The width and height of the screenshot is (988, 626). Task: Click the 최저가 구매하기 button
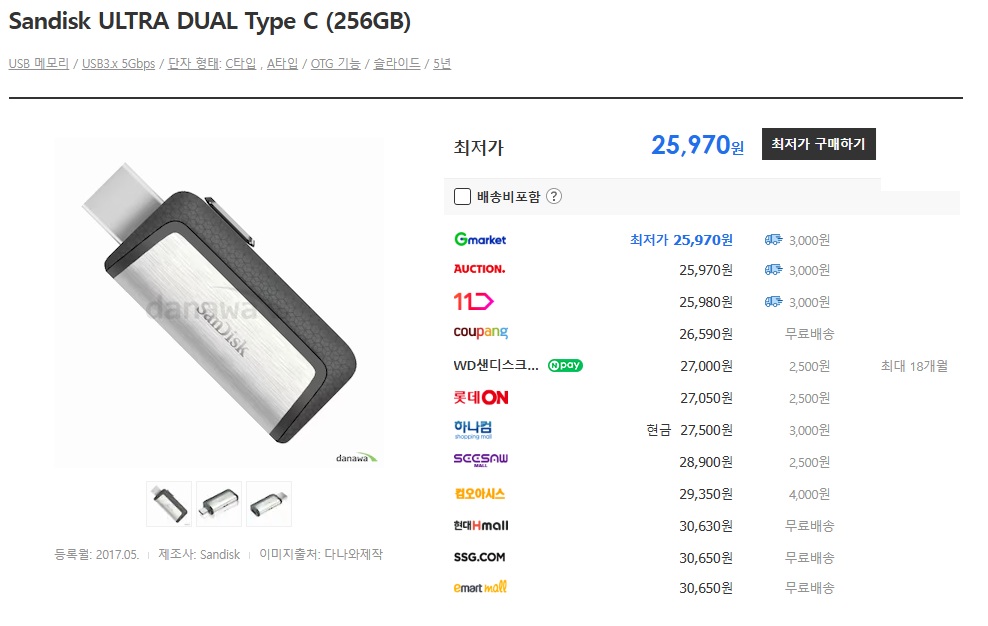pos(819,144)
